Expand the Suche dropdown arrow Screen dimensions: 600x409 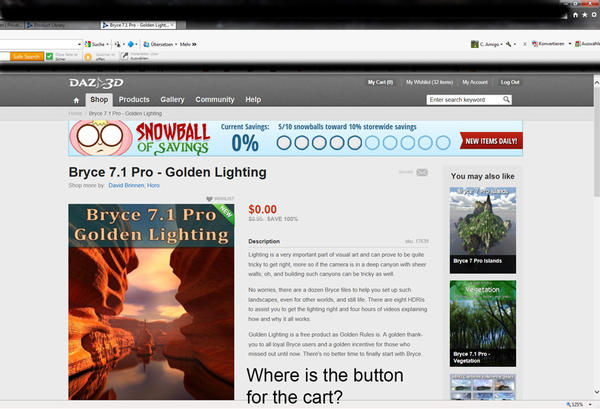pos(108,44)
